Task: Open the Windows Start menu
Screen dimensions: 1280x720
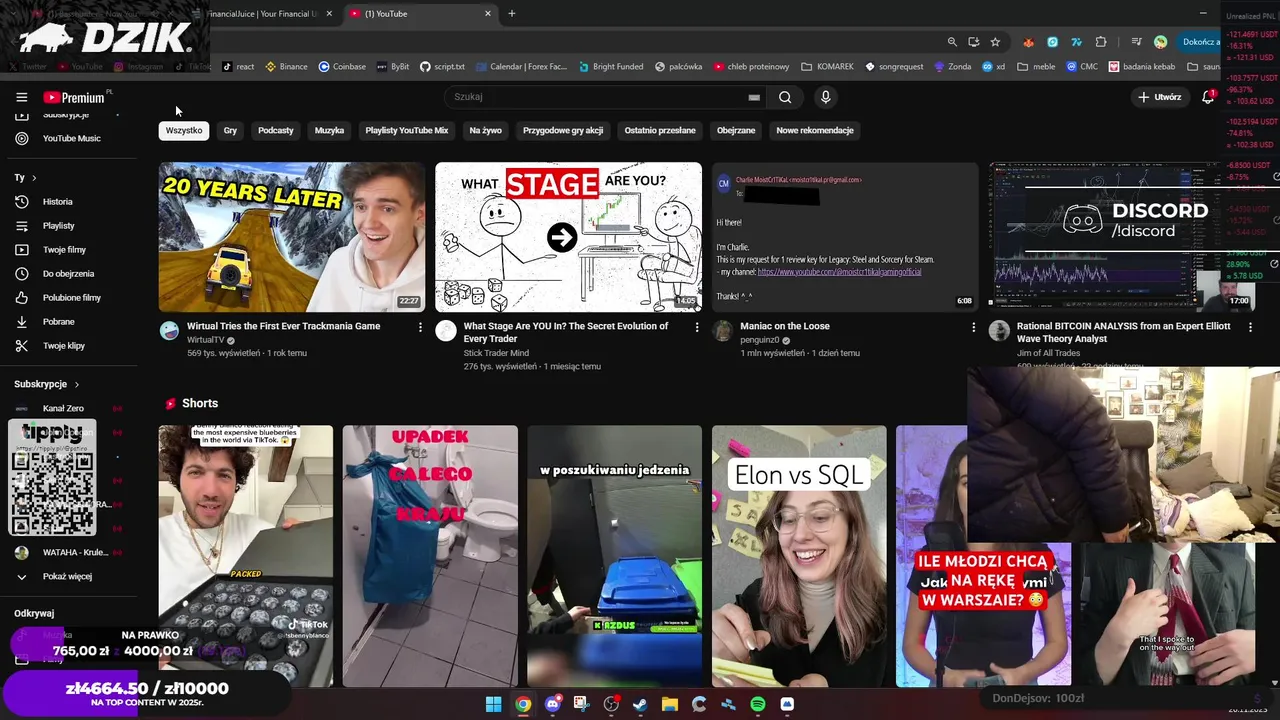Action: tap(493, 704)
